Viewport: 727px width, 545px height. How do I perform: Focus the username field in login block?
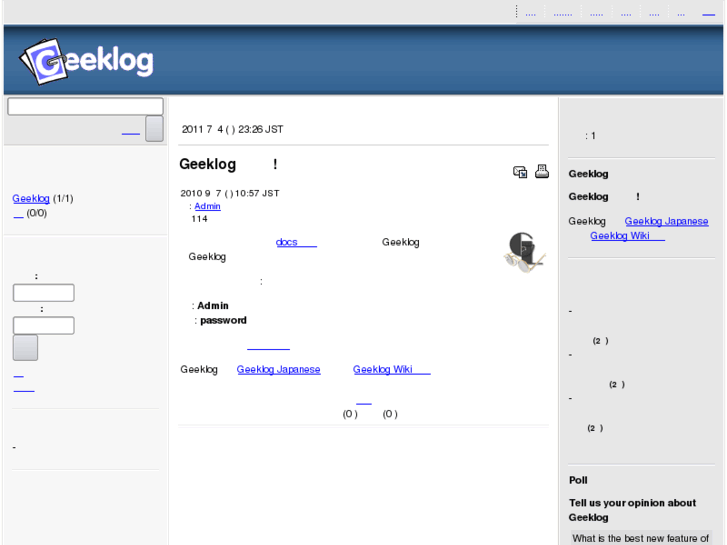coord(44,293)
